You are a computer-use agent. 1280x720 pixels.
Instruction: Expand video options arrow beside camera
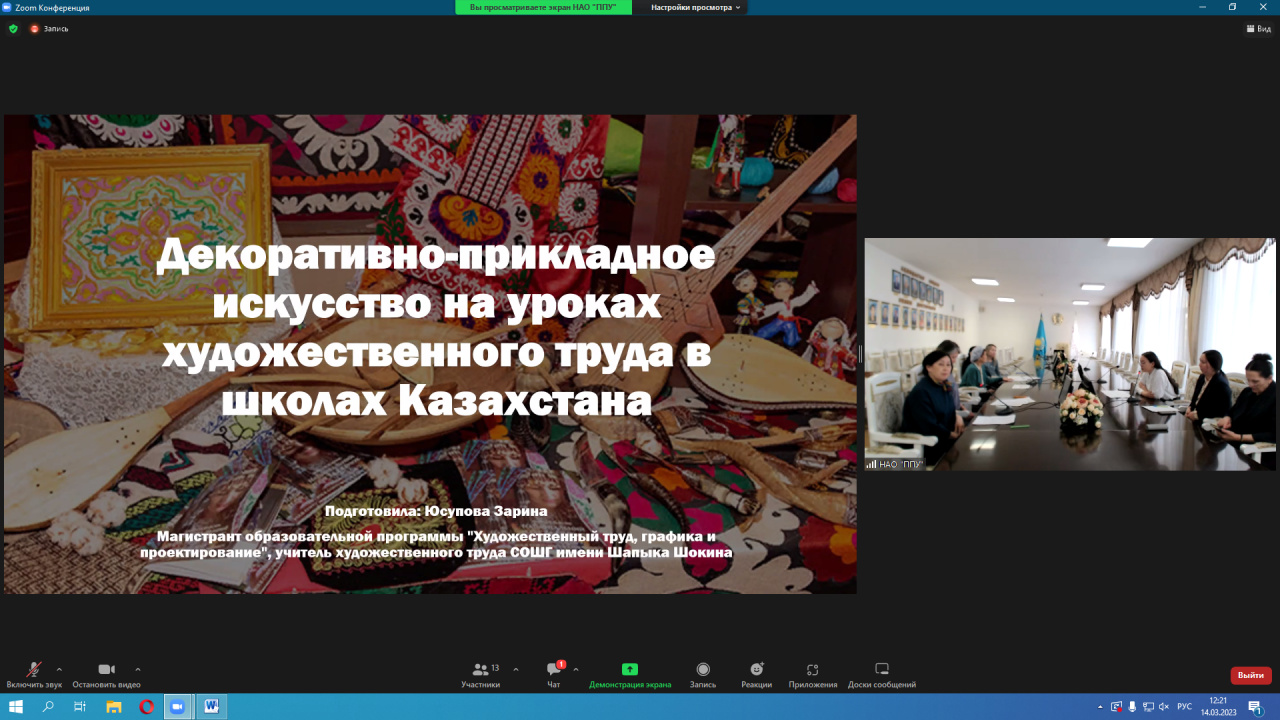point(138,669)
